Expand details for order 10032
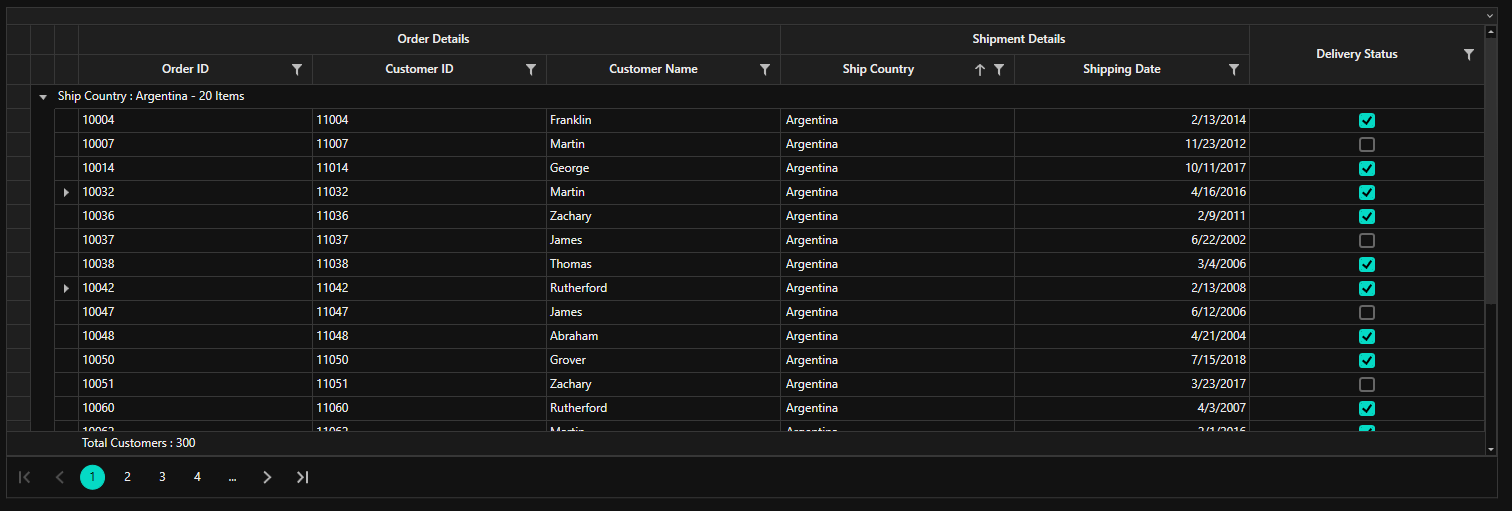 66,192
